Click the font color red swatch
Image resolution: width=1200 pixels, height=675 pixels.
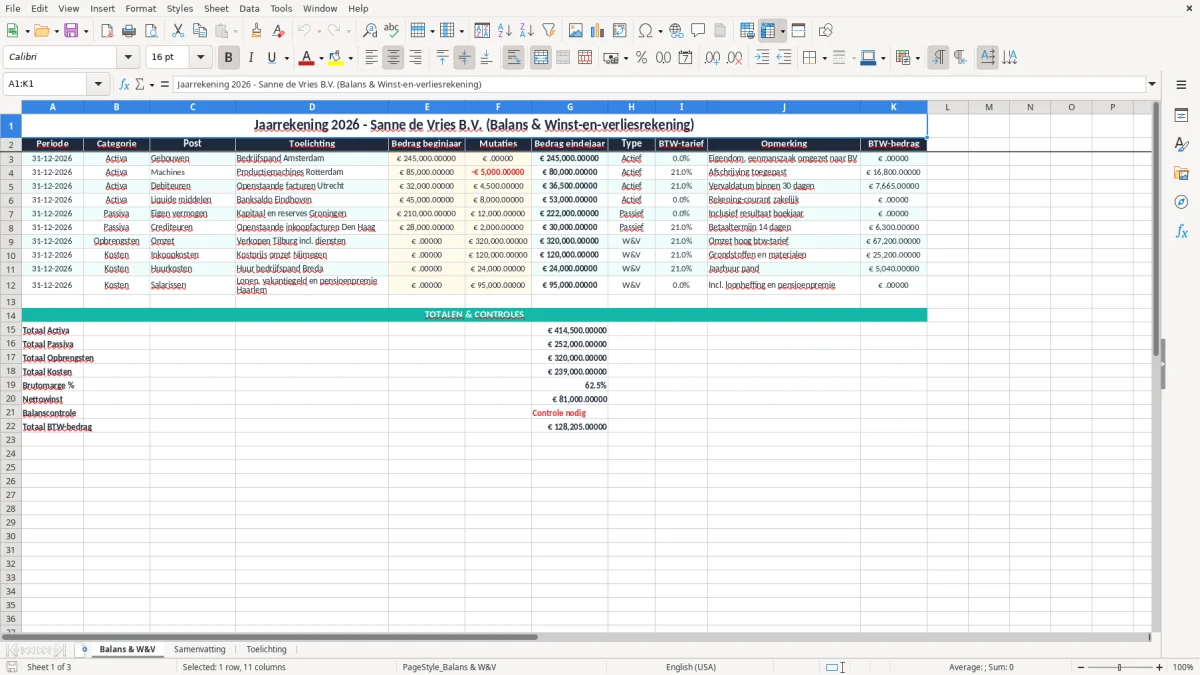point(307,58)
